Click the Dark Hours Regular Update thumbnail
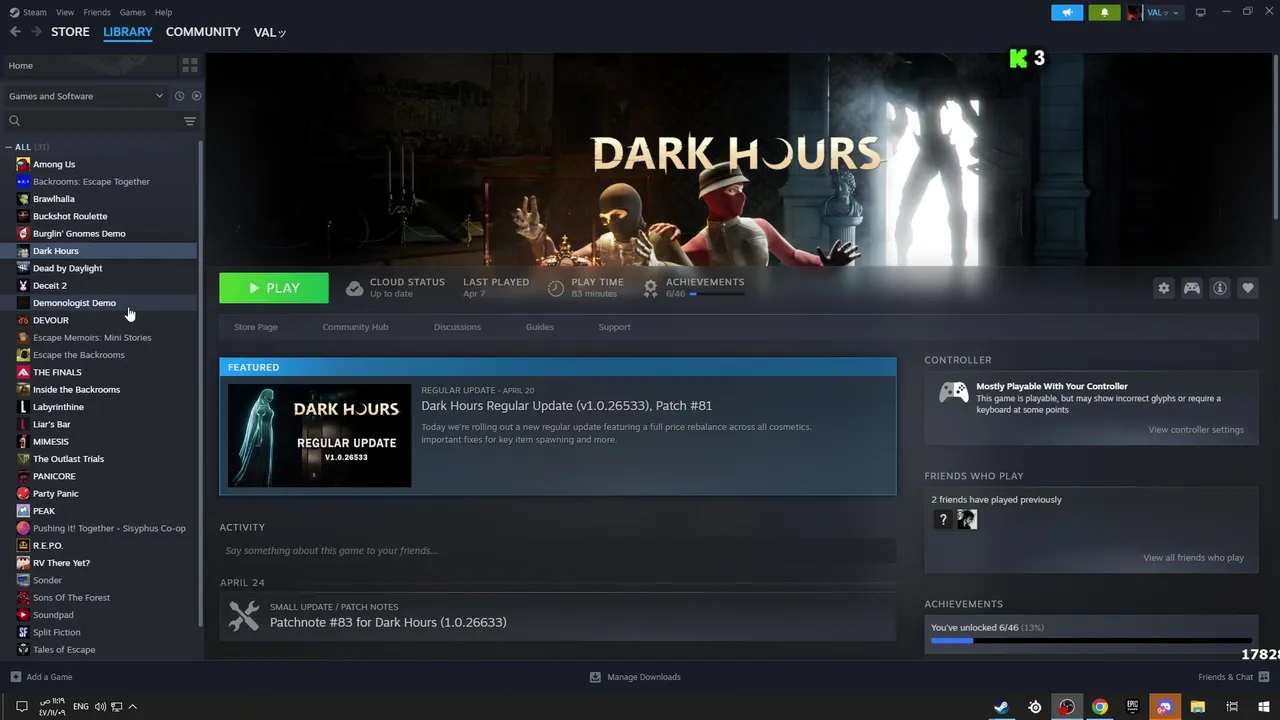 [319, 436]
